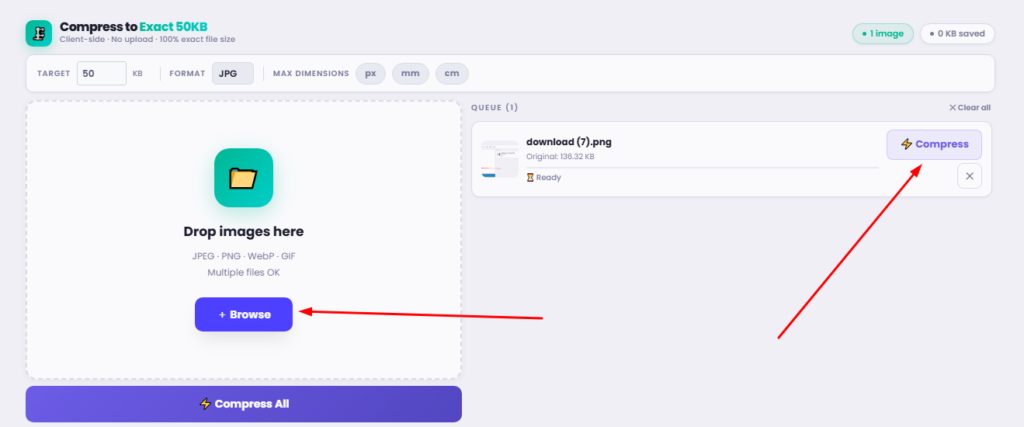Click the progress bar under download (7).png
Image resolution: width=1024 pixels, height=427 pixels.
click(x=702, y=168)
